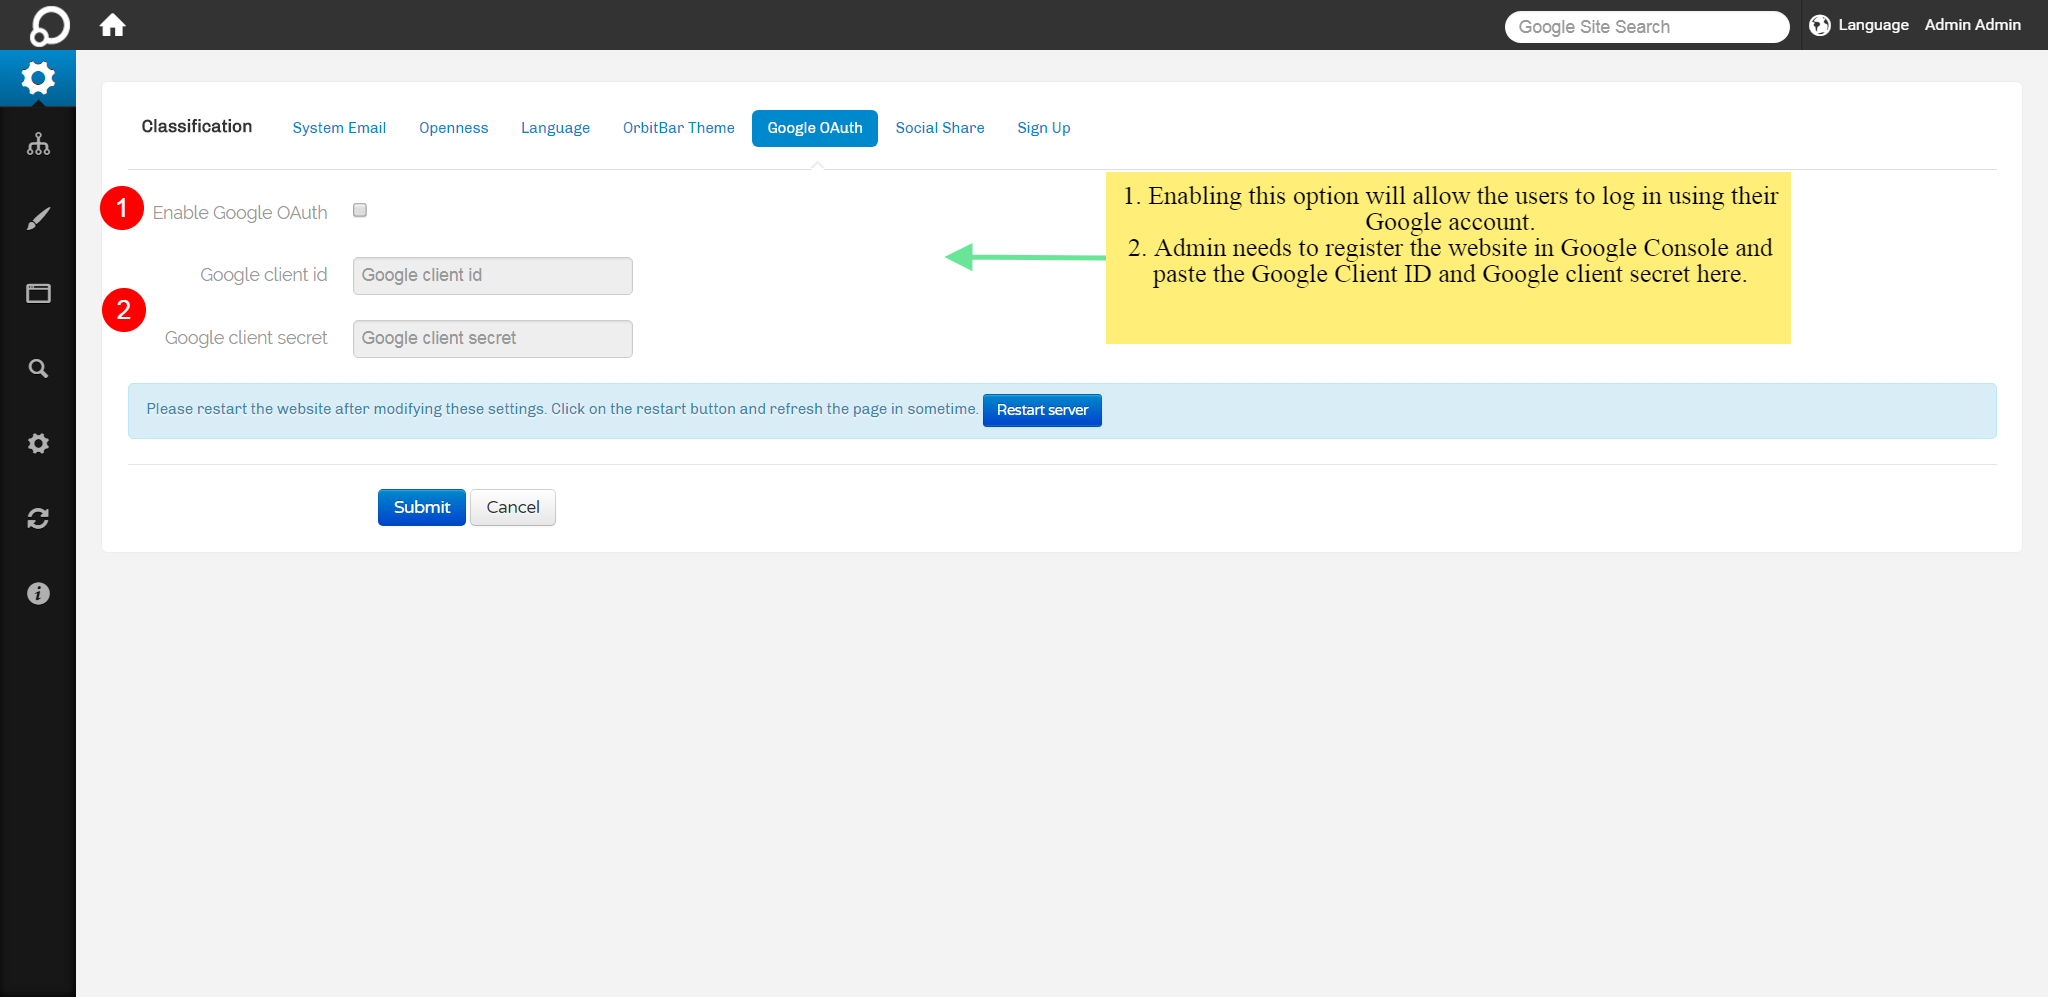Click the refresh arrows icon in sidebar
The width and height of the screenshot is (2048, 997).
pos(38,518)
